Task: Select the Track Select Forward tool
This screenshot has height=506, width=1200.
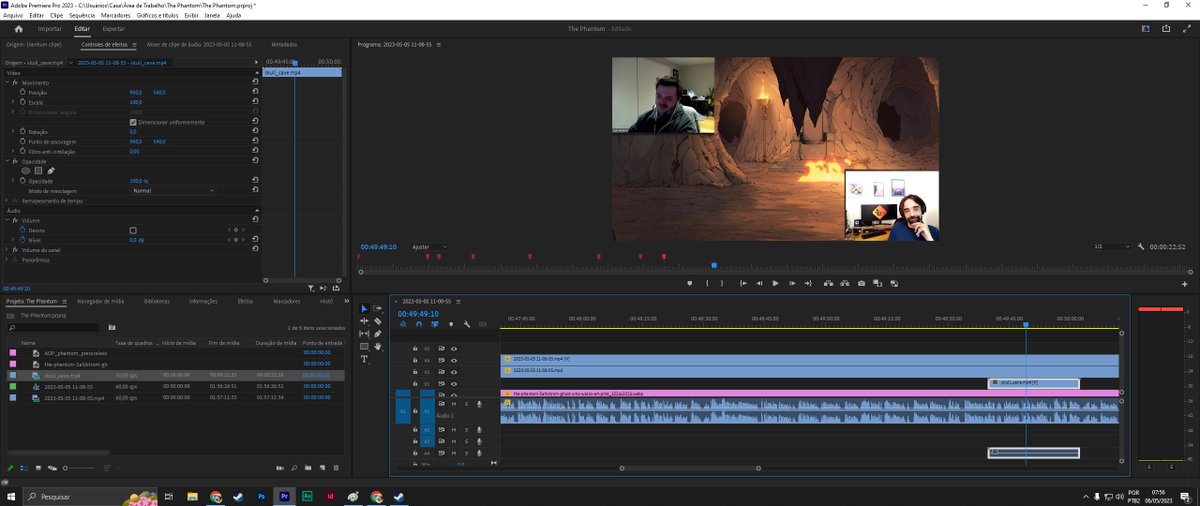Action: click(x=377, y=308)
